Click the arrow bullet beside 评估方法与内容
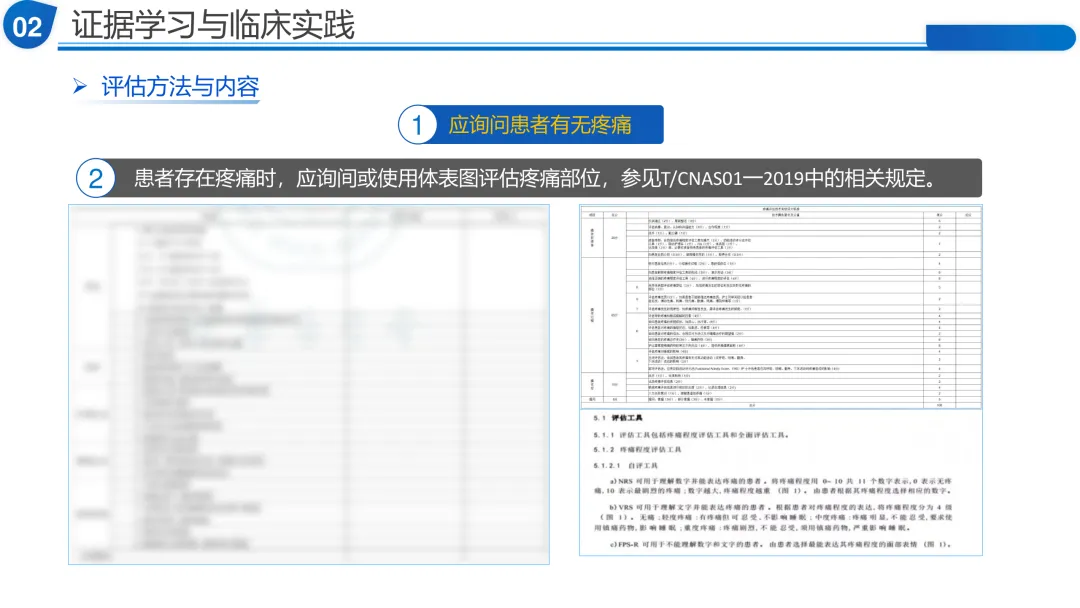Screen dimensions: 1080x608 (x=80, y=86)
